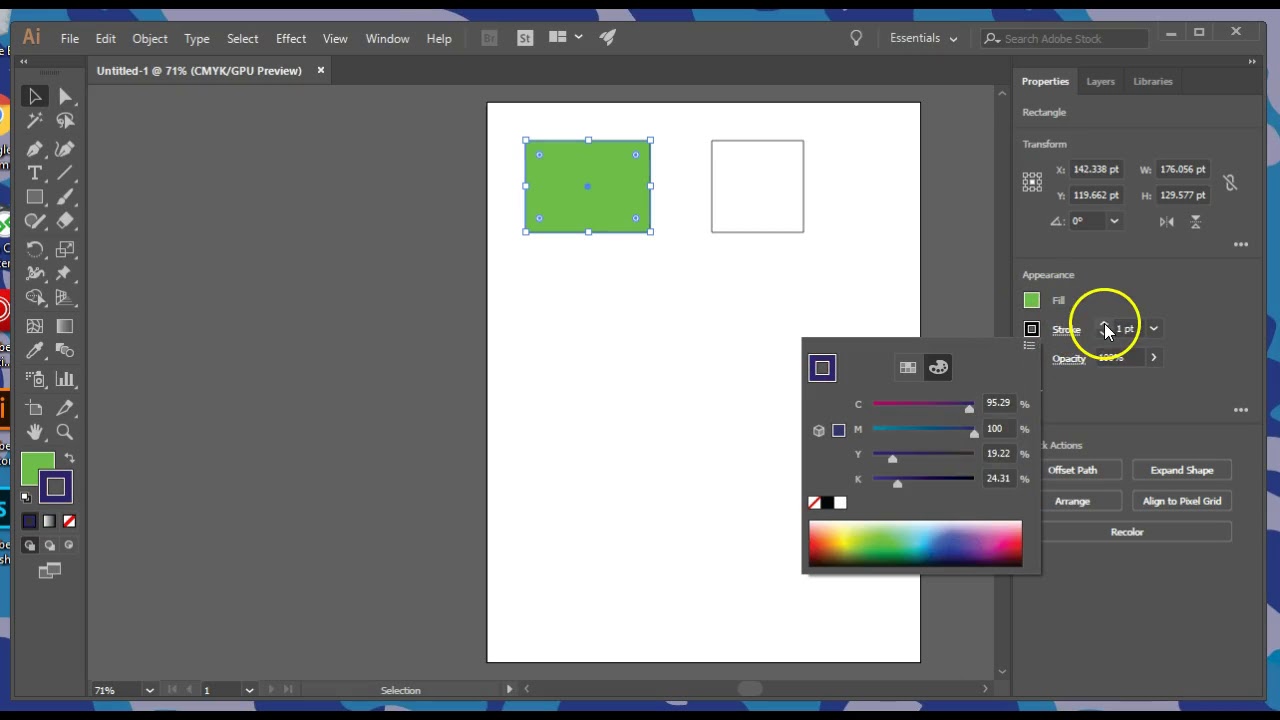
Task: Switch color popup to Color Mixer view
Action: [x=938, y=368]
